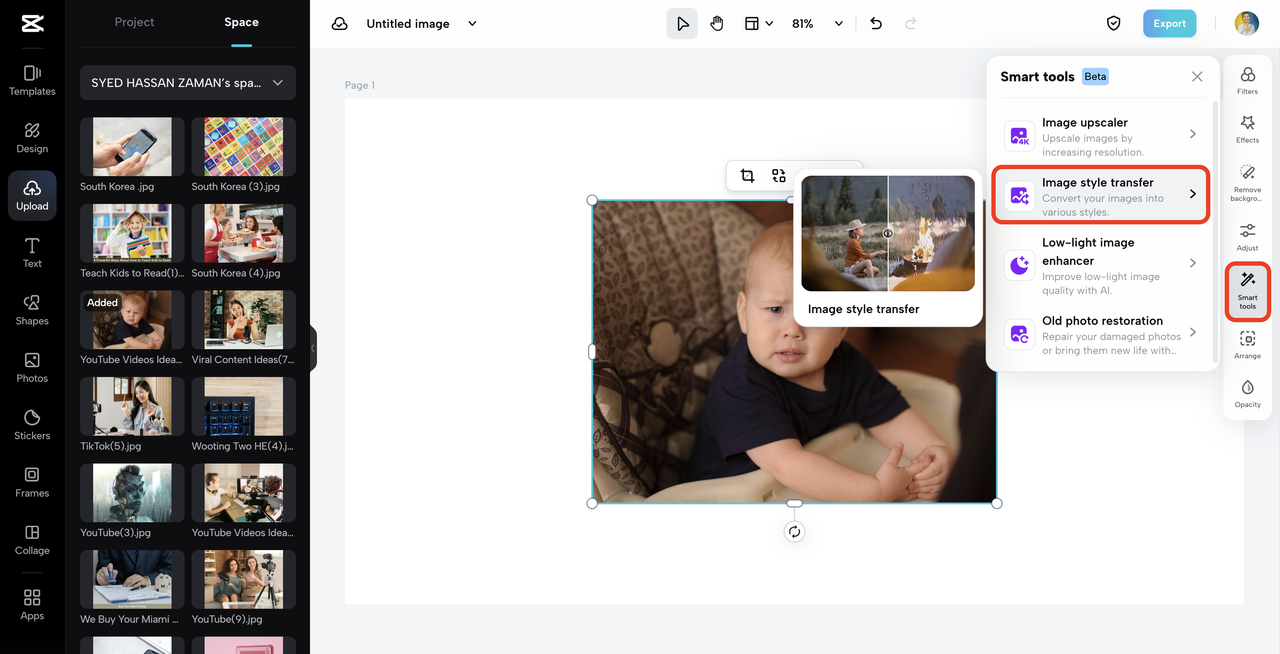Select South Korea .jpg thumbnail

(132, 147)
